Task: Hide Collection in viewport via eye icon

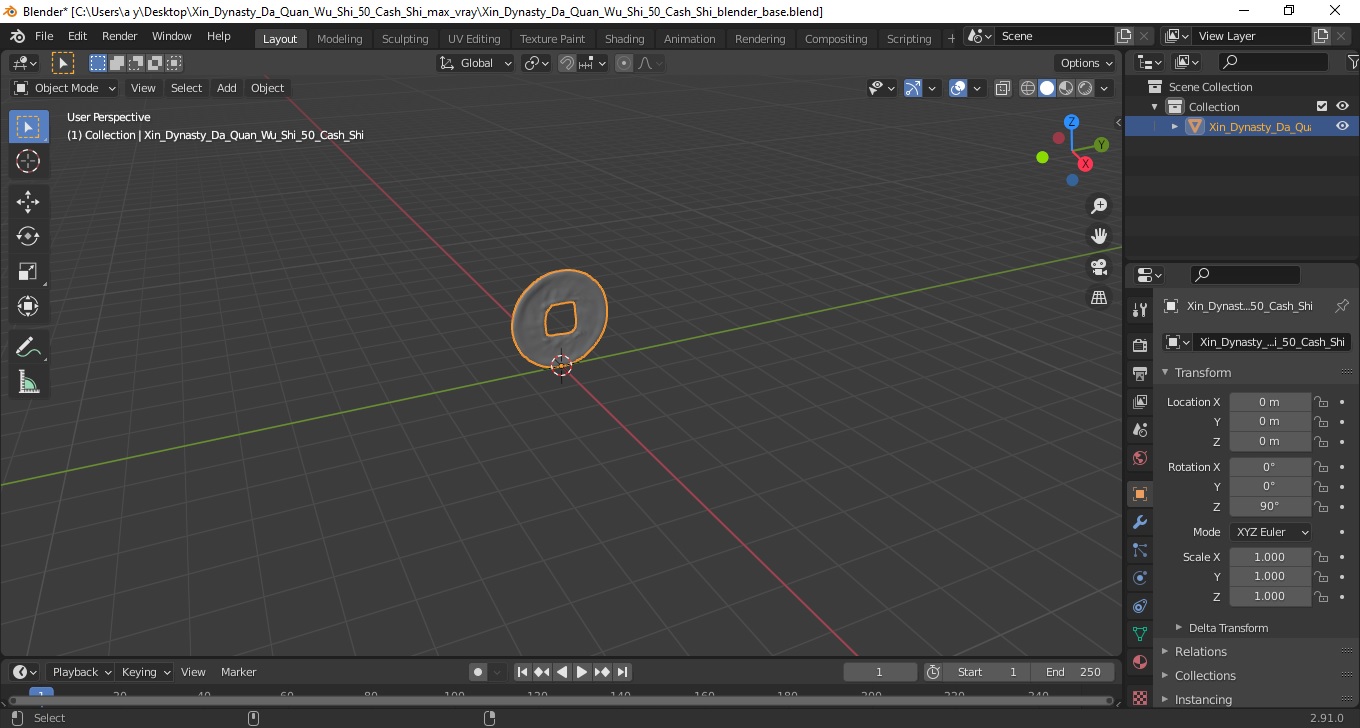Action: coord(1342,106)
